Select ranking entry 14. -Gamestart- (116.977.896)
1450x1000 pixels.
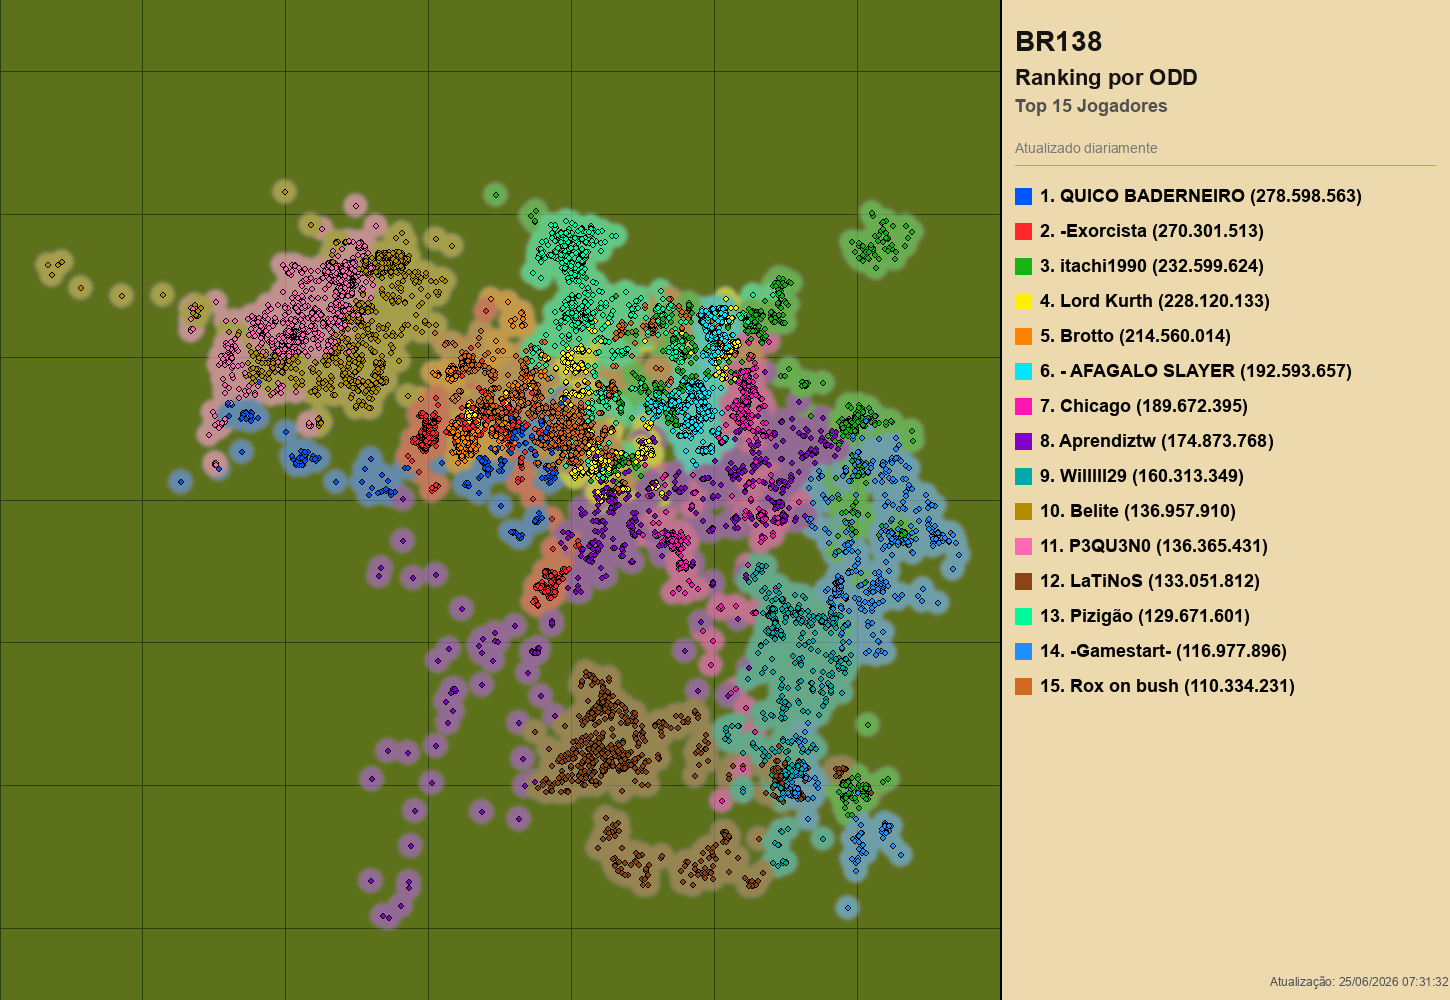click(x=1163, y=651)
